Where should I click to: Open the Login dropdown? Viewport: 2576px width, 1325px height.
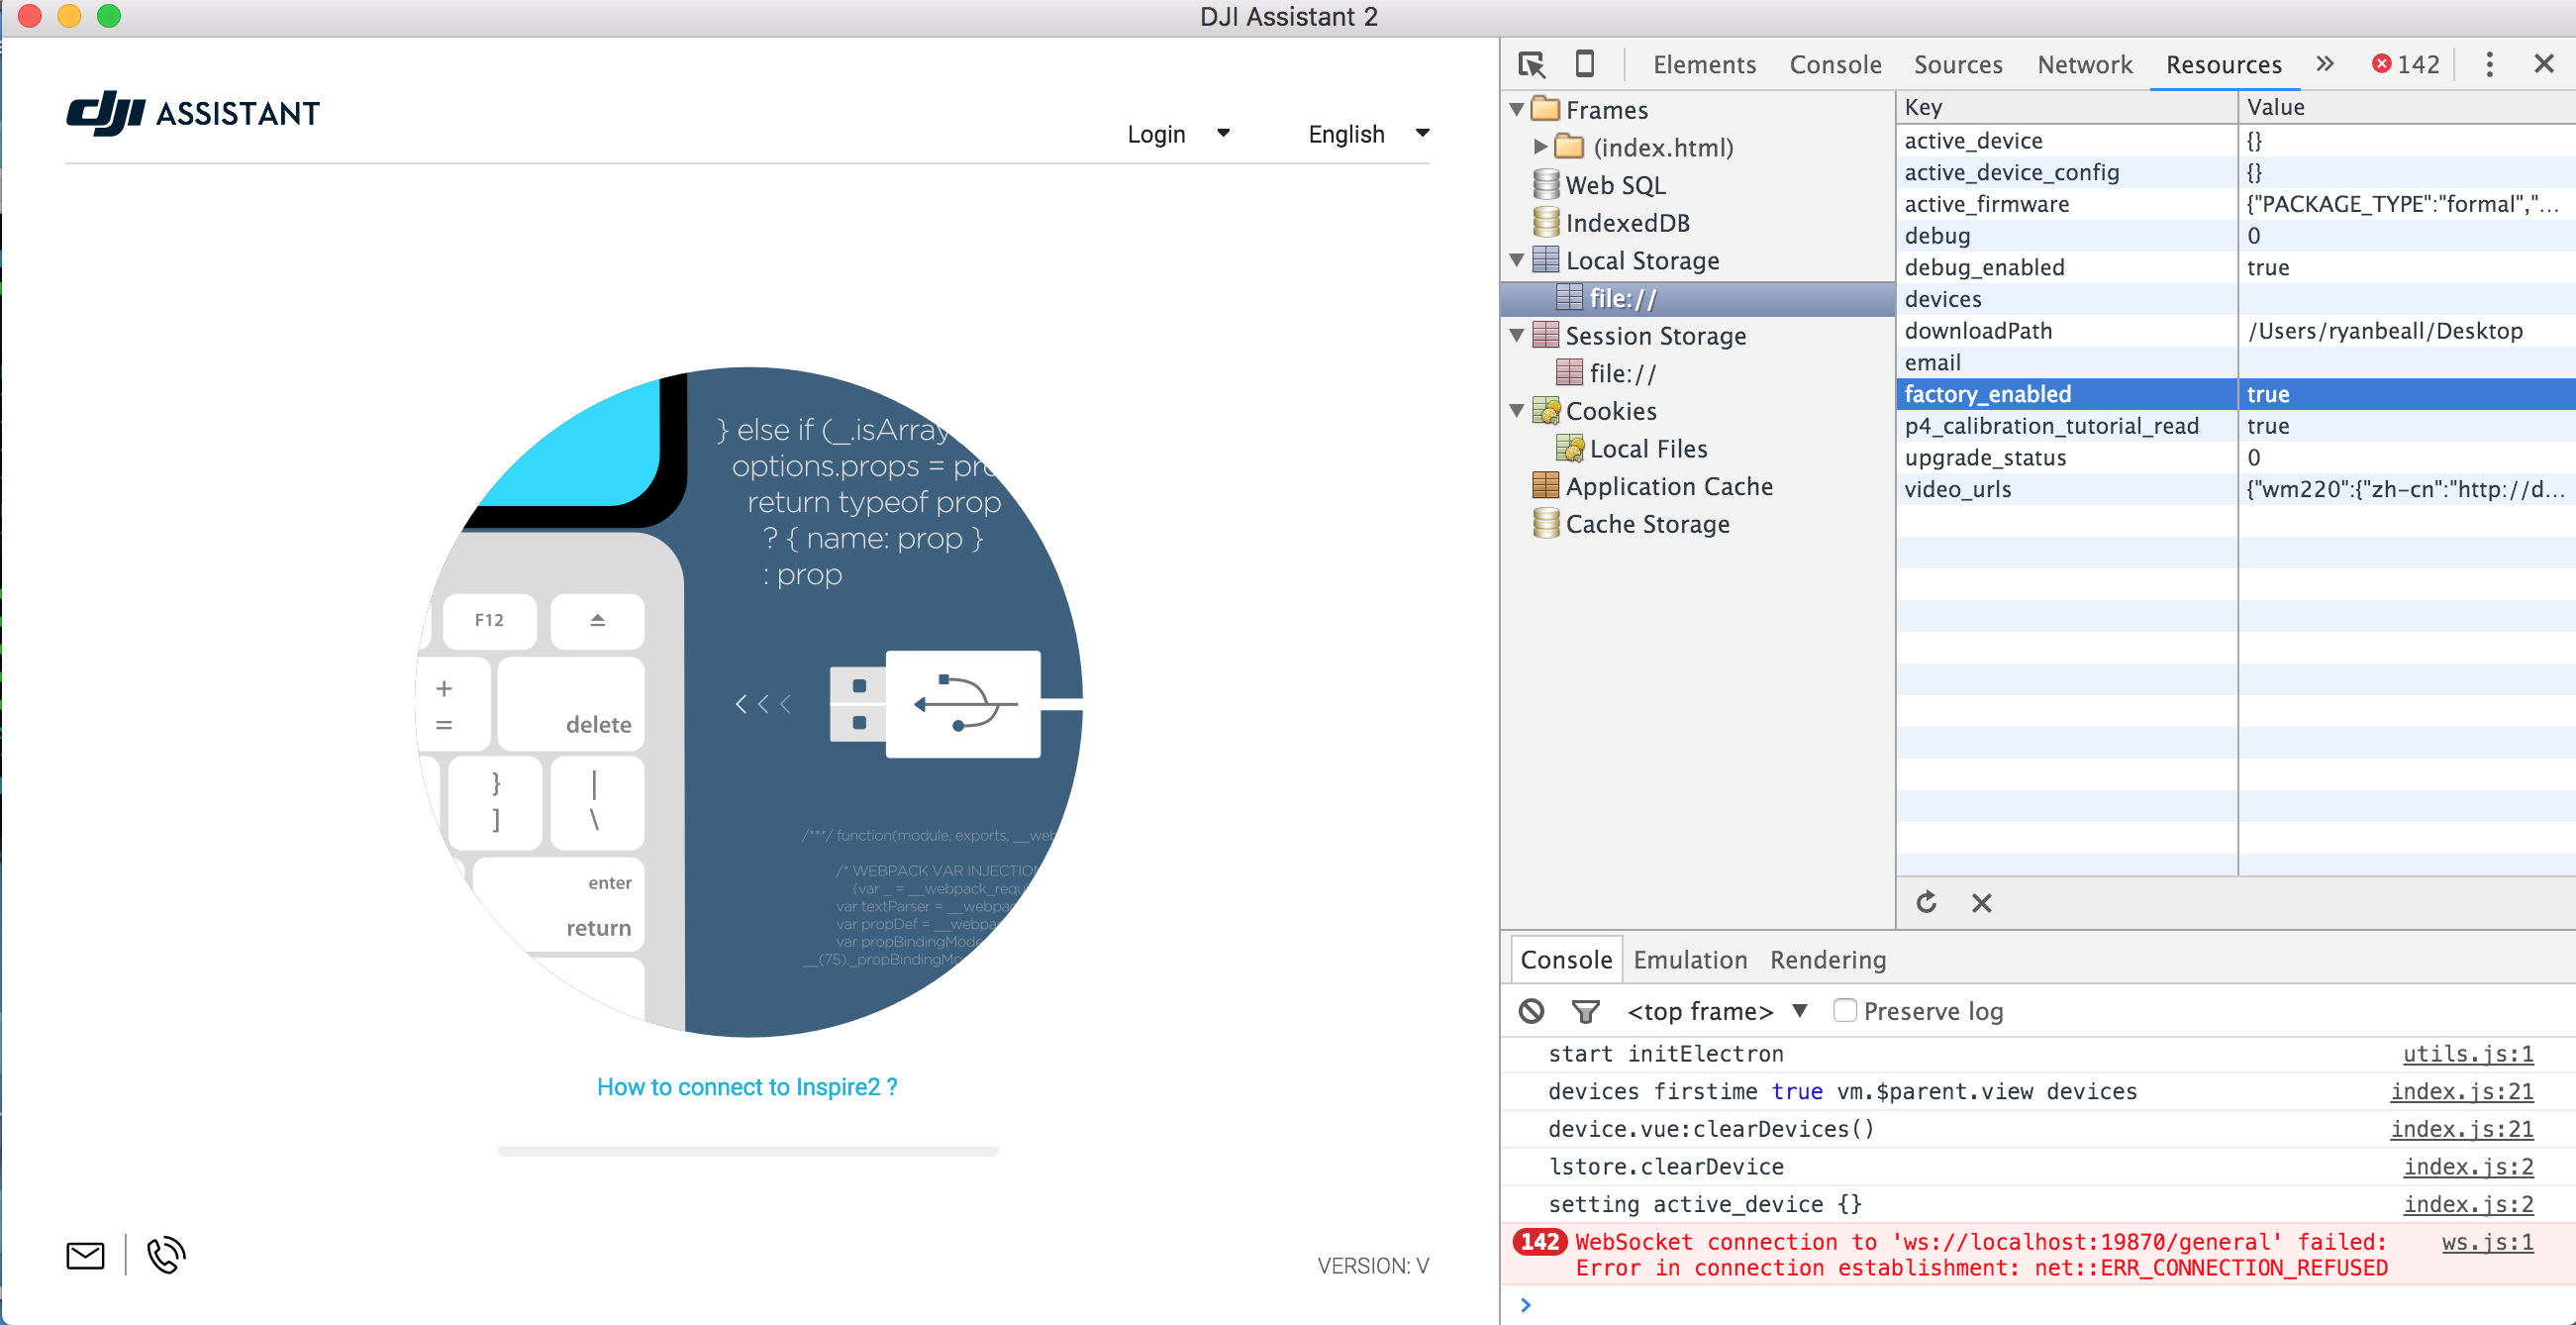[1178, 134]
